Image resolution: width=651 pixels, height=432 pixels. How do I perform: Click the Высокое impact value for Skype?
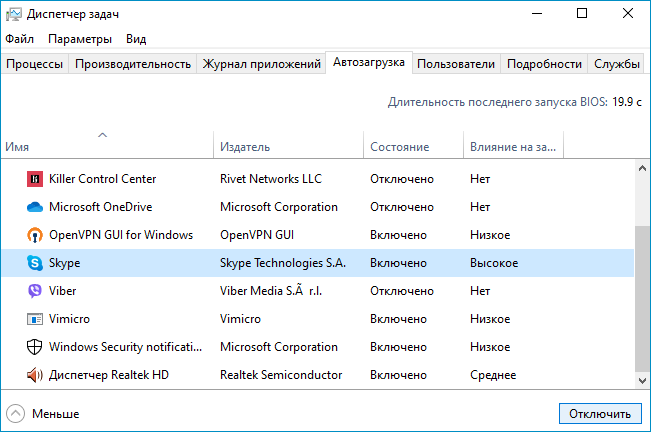click(494, 263)
